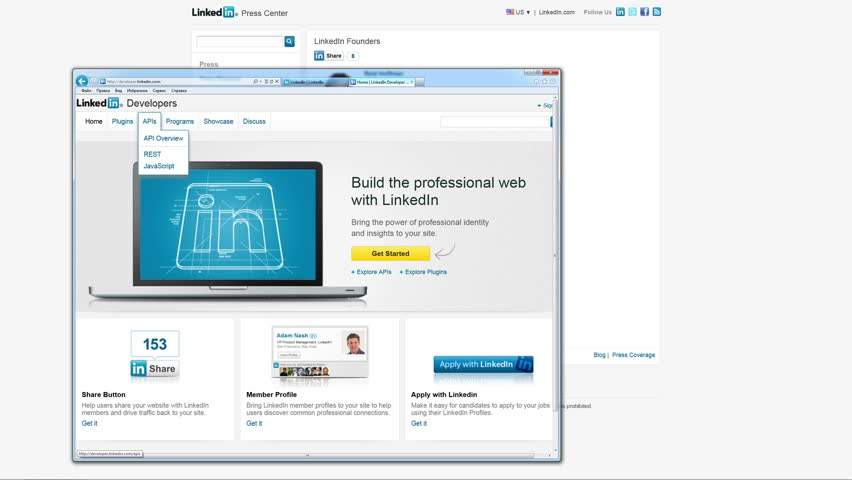
Task: Click the 153 share count bubble
Action: [x=155, y=344]
